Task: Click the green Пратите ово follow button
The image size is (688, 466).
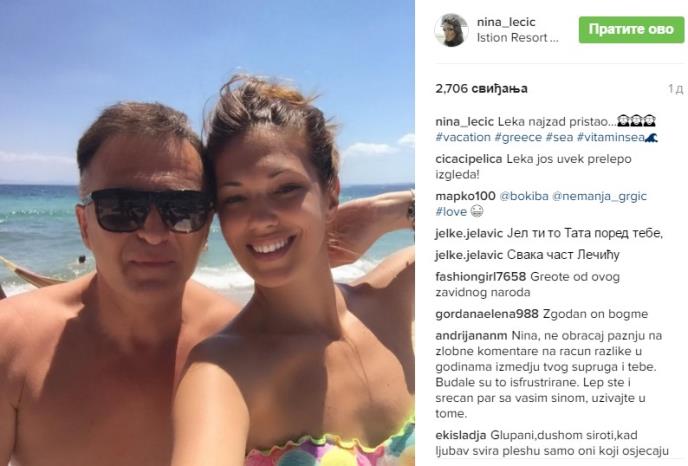Action: [631, 29]
